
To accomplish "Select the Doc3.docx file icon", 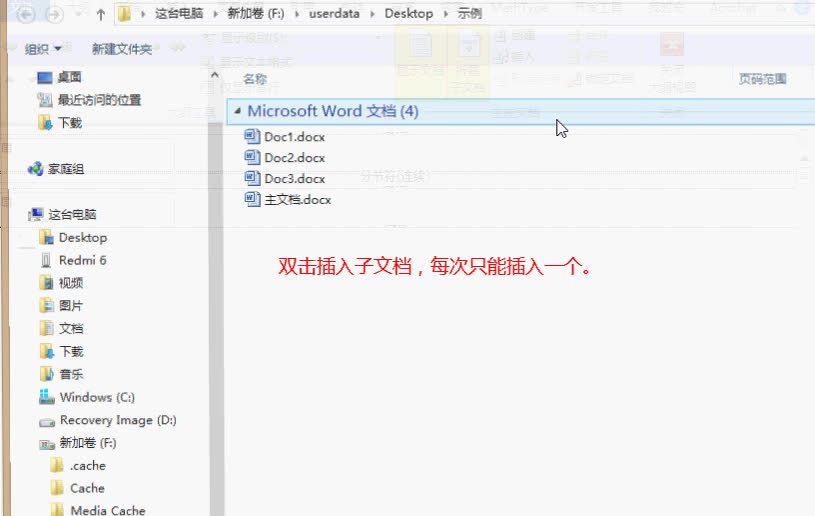I will tap(252, 178).
